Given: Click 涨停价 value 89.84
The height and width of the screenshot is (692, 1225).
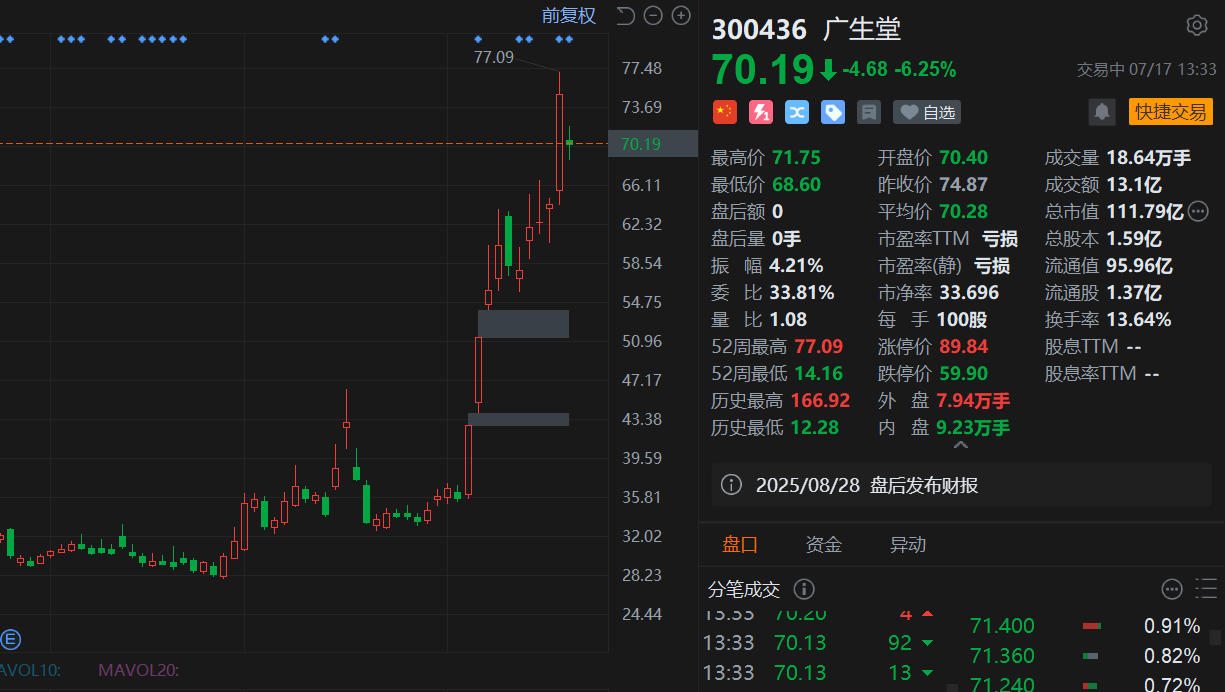Looking at the screenshot, I should pos(963,346).
